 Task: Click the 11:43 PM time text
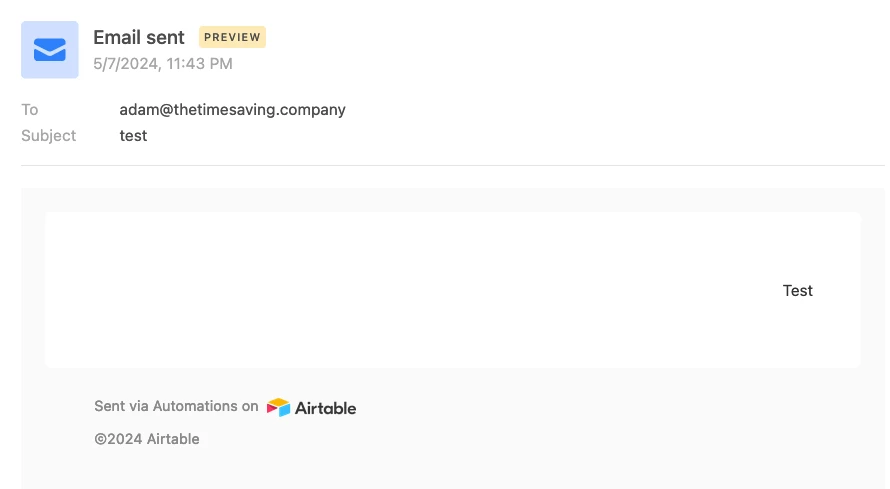[199, 64]
